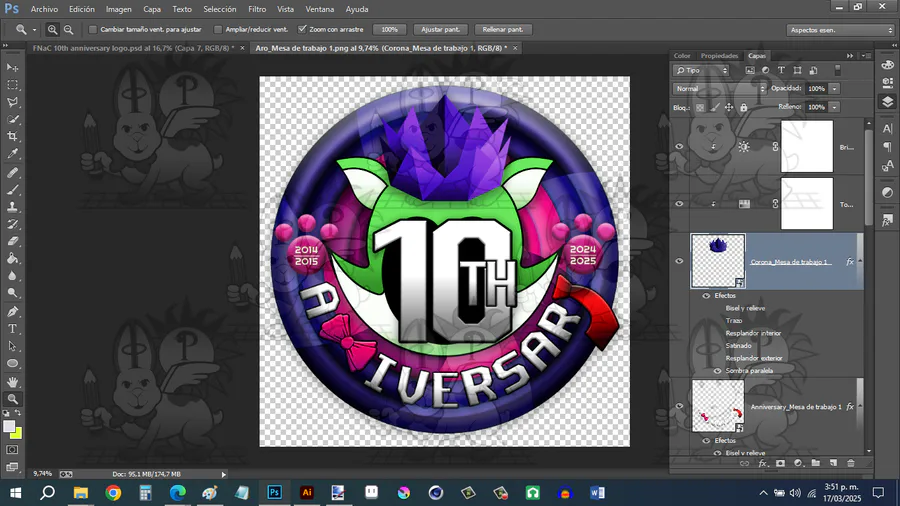Open the Character panel dock icon

(887, 129)
